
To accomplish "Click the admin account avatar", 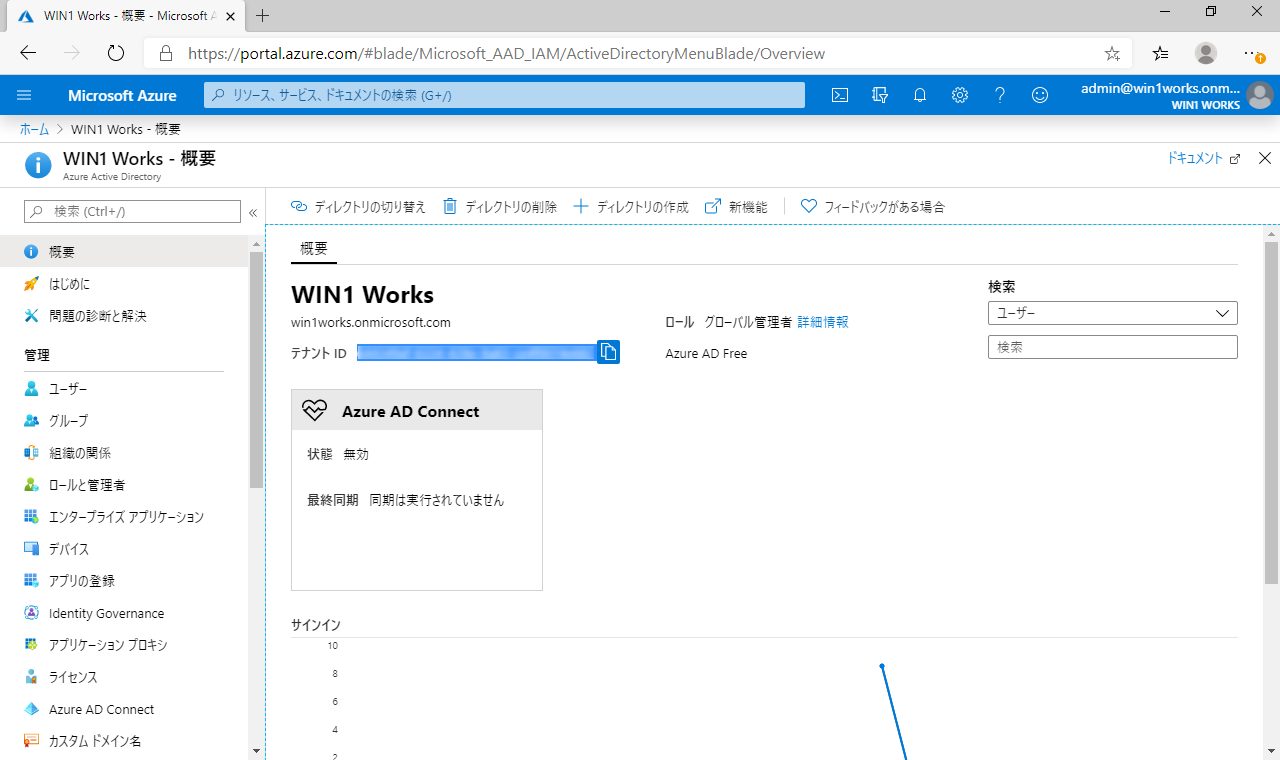I will (1260, 96).
